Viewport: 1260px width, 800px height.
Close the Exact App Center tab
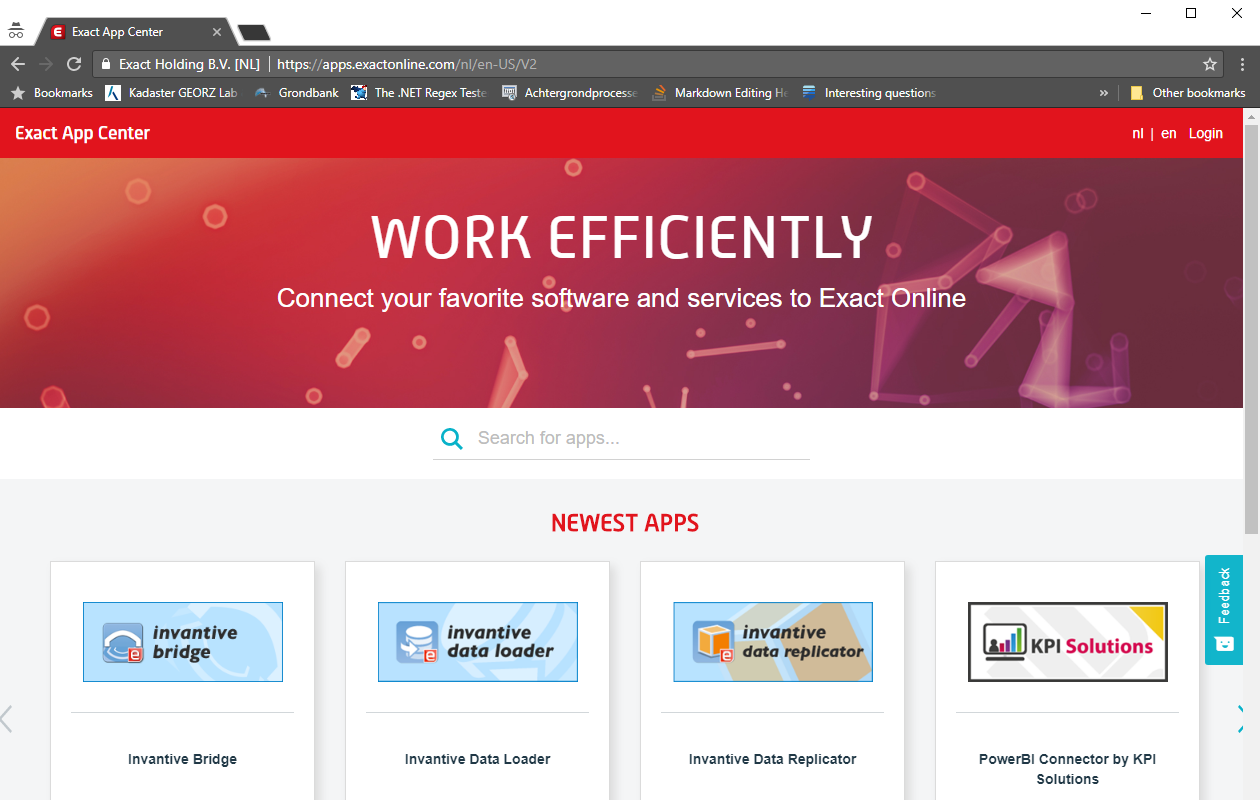click(217, 32)
